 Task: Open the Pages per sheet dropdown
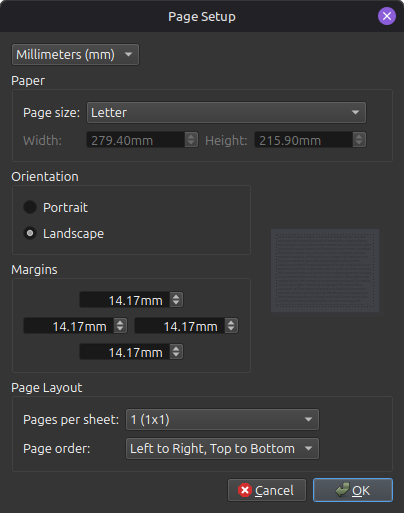[222, 420]
